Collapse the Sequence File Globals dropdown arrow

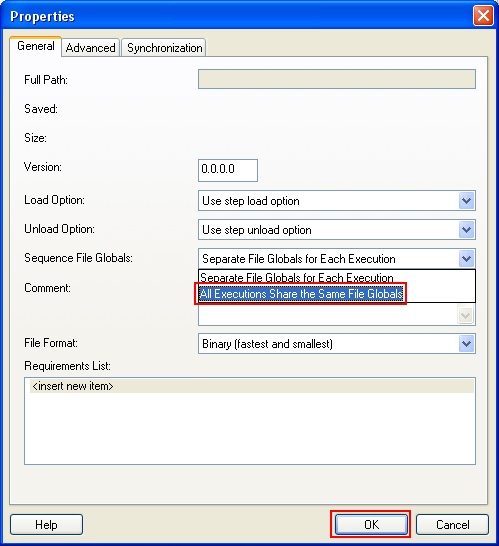tap(466, 259)
